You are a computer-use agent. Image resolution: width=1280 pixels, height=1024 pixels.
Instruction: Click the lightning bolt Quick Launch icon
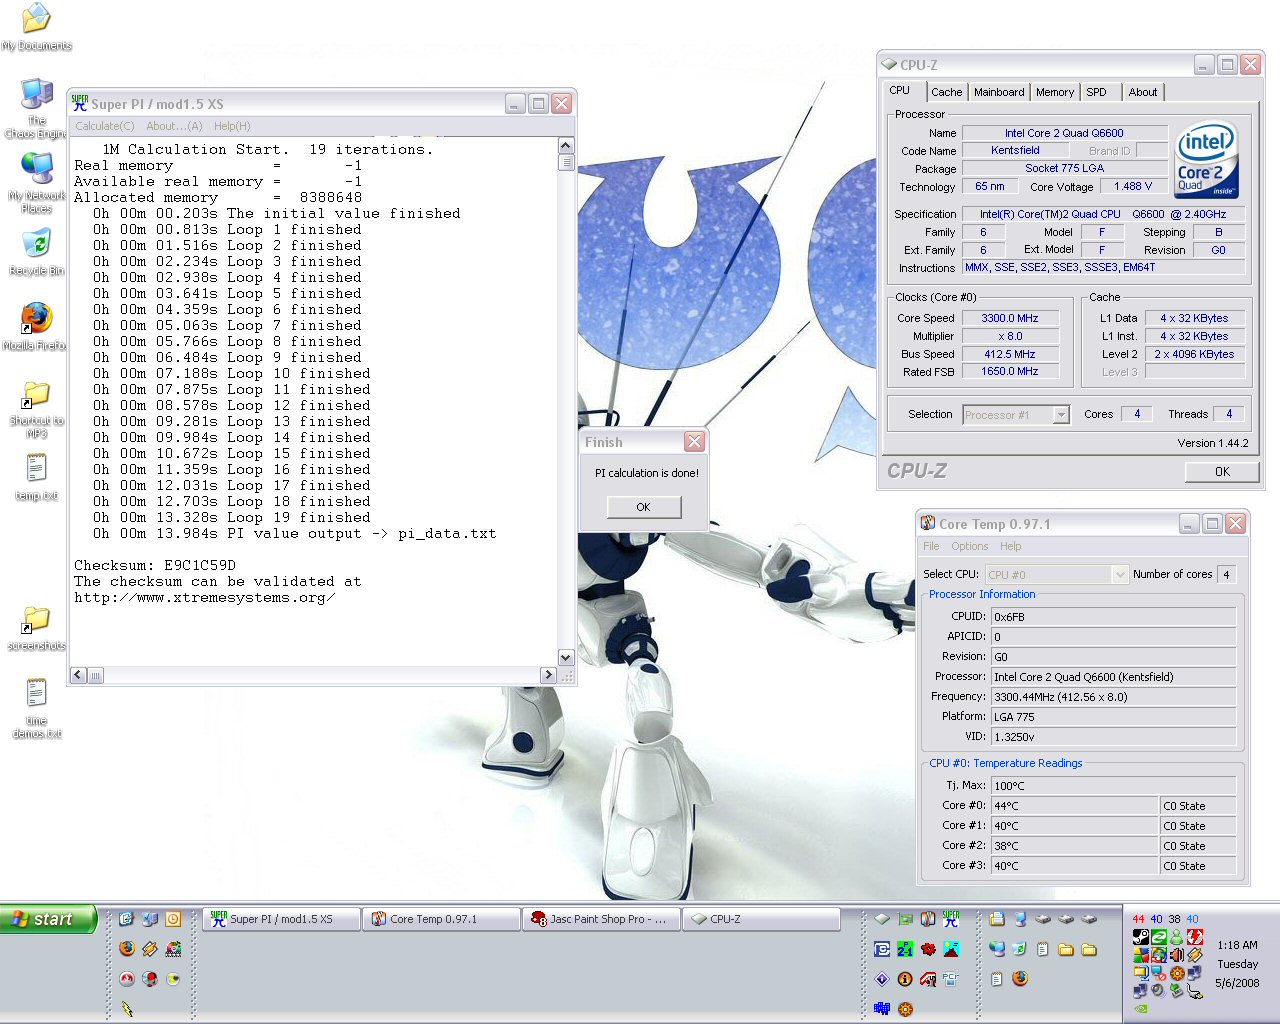click(127, 1009)
